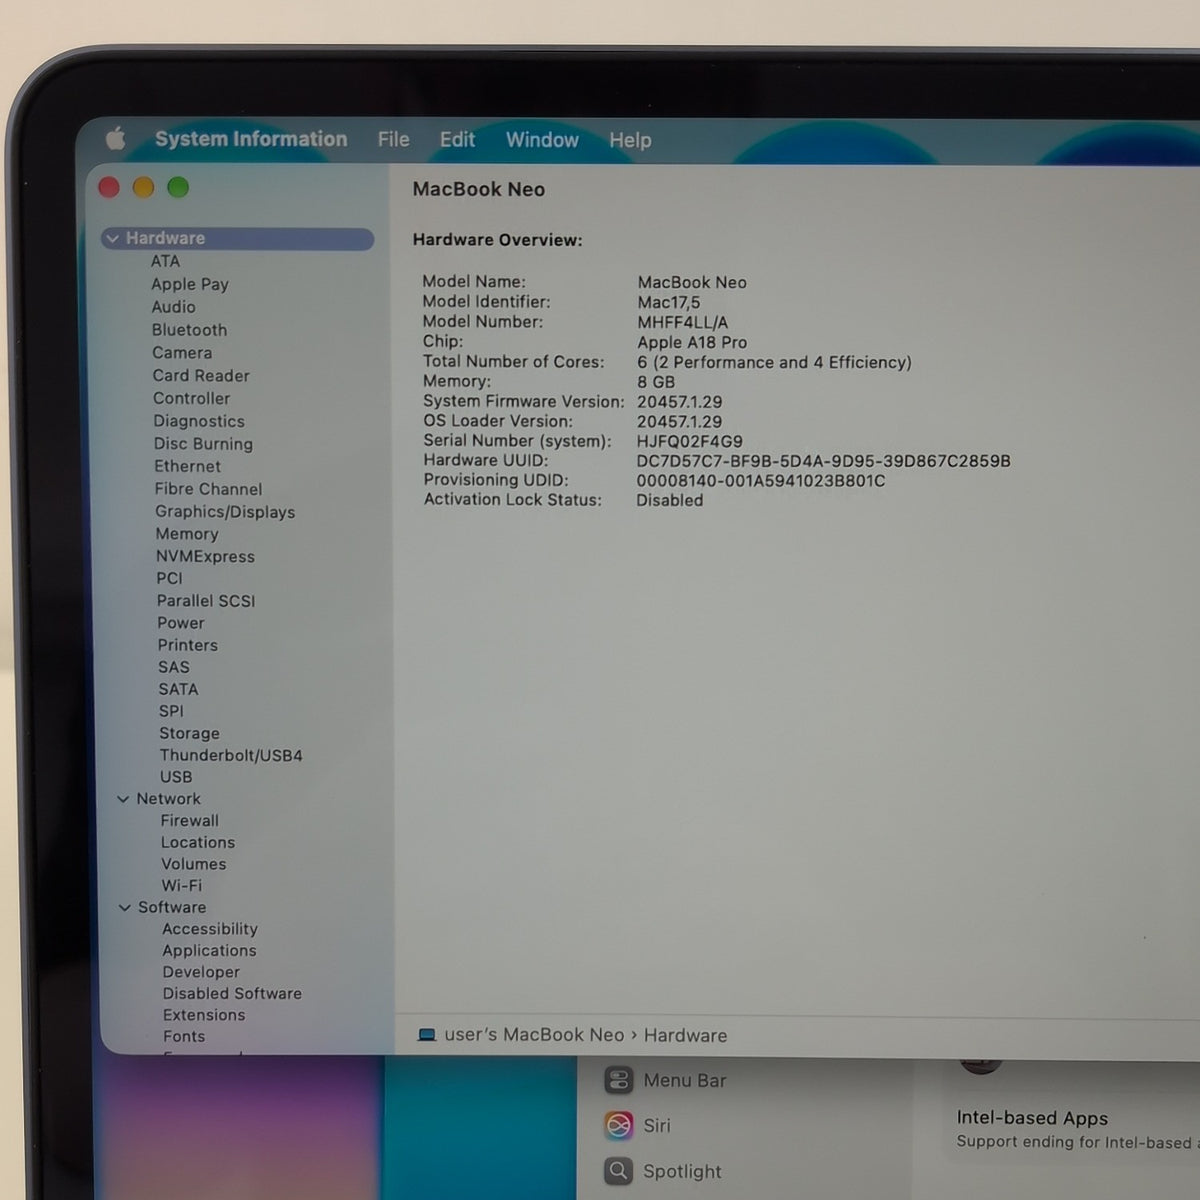Viewport: 1200px width, 1200px height.
Task: Select USB under Hardware
Action: tap(176, 777)
